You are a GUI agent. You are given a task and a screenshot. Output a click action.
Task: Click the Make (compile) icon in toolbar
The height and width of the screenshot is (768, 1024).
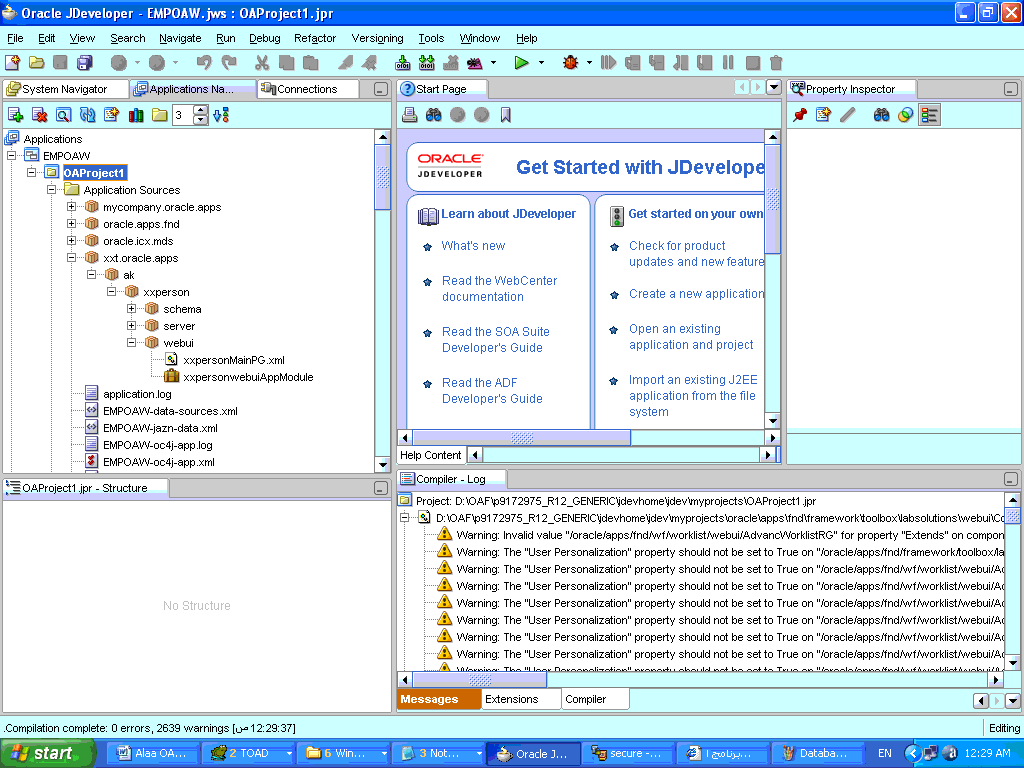point(403,63)
